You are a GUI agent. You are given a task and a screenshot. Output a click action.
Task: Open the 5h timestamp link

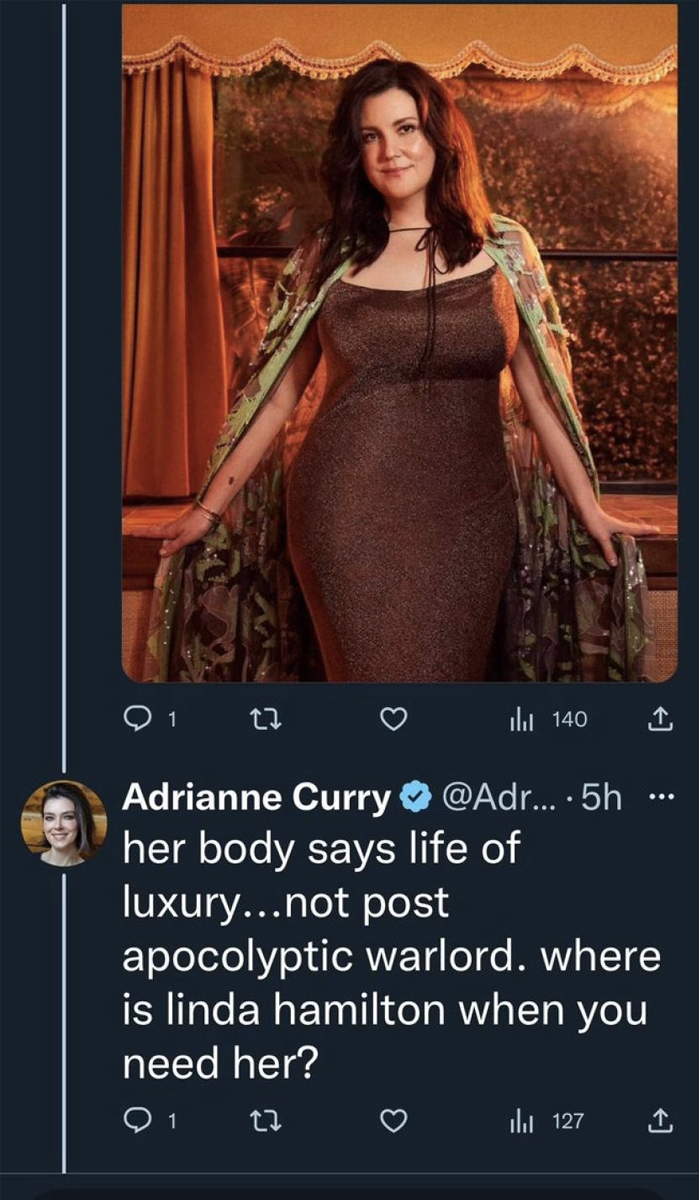(600, 798)
